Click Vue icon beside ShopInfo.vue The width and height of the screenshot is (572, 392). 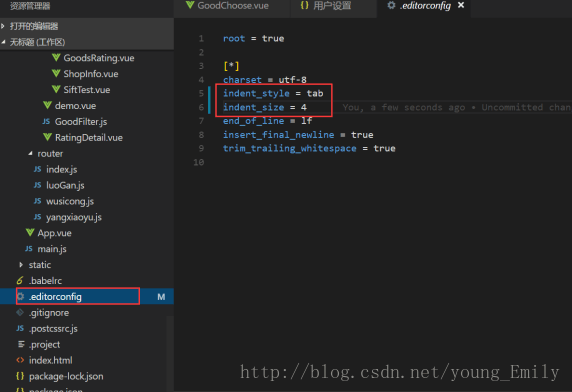tap(56, 74)
